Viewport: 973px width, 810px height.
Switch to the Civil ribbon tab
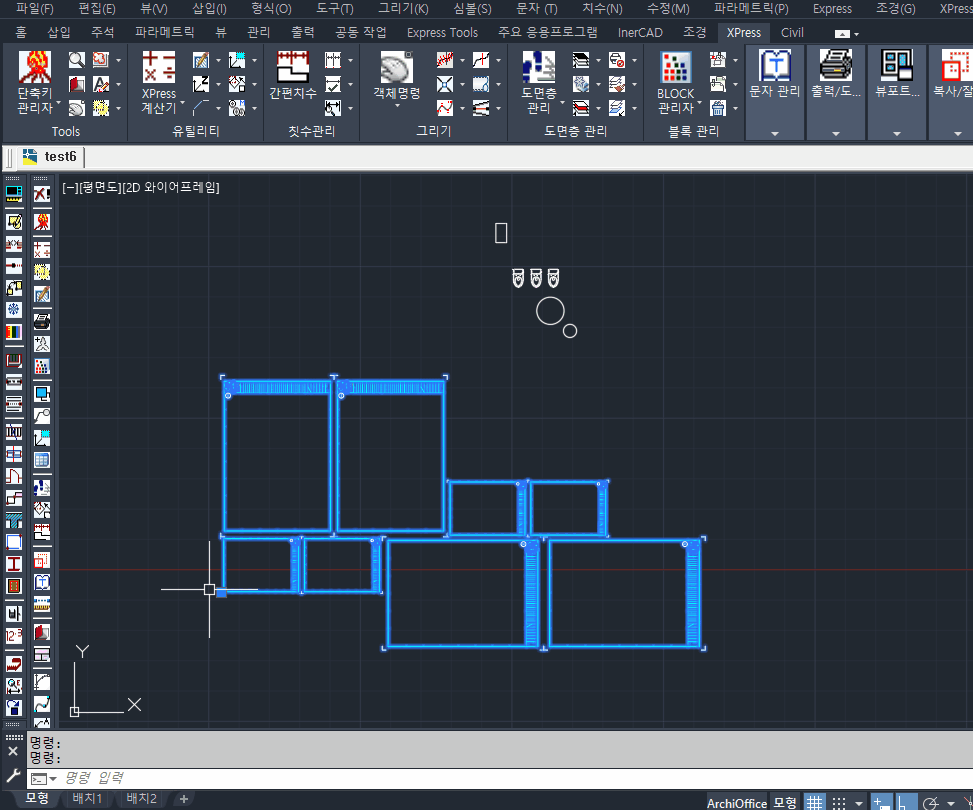point(792,32)
